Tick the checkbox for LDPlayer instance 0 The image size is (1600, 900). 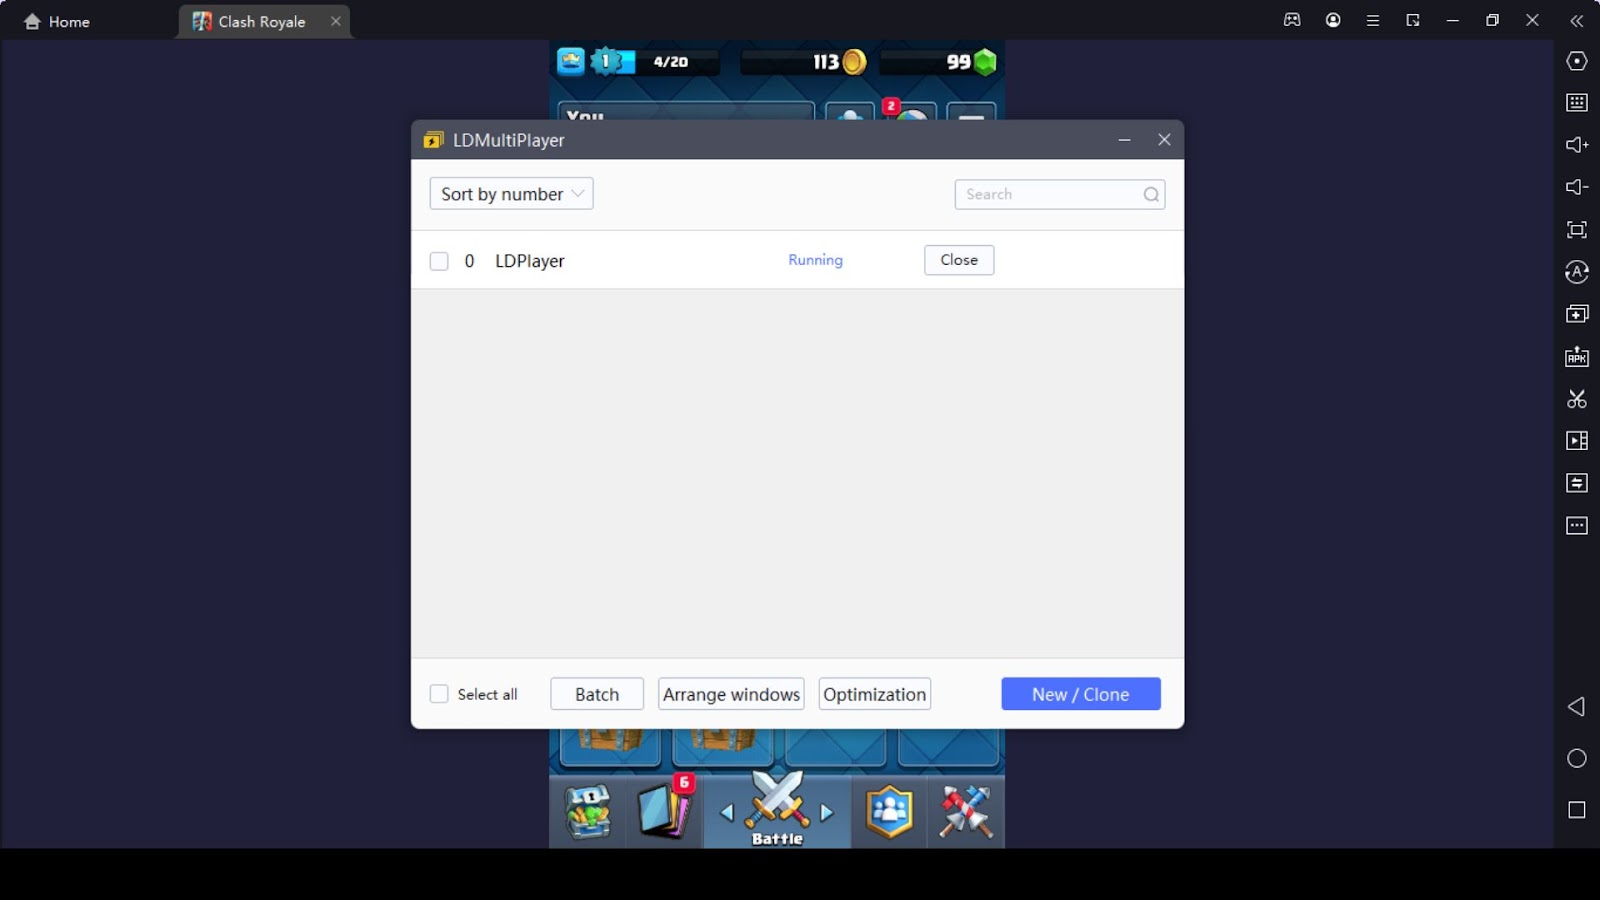click(439, 261)
